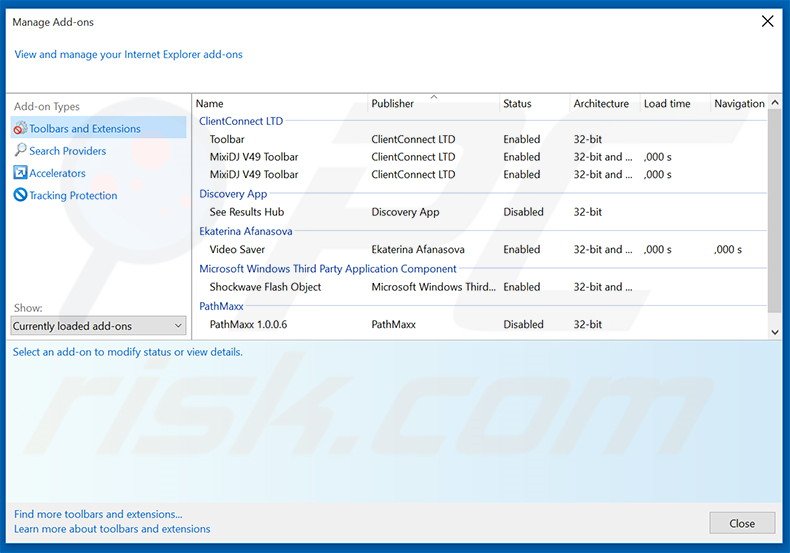790x553 pixels.
Task: Click the list scrollbar down arrow
Action: (775, 332)
